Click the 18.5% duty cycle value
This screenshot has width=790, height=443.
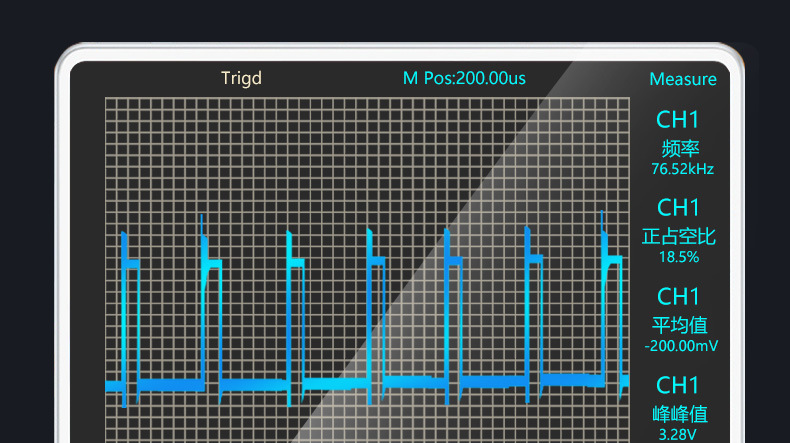click(679, 257)
